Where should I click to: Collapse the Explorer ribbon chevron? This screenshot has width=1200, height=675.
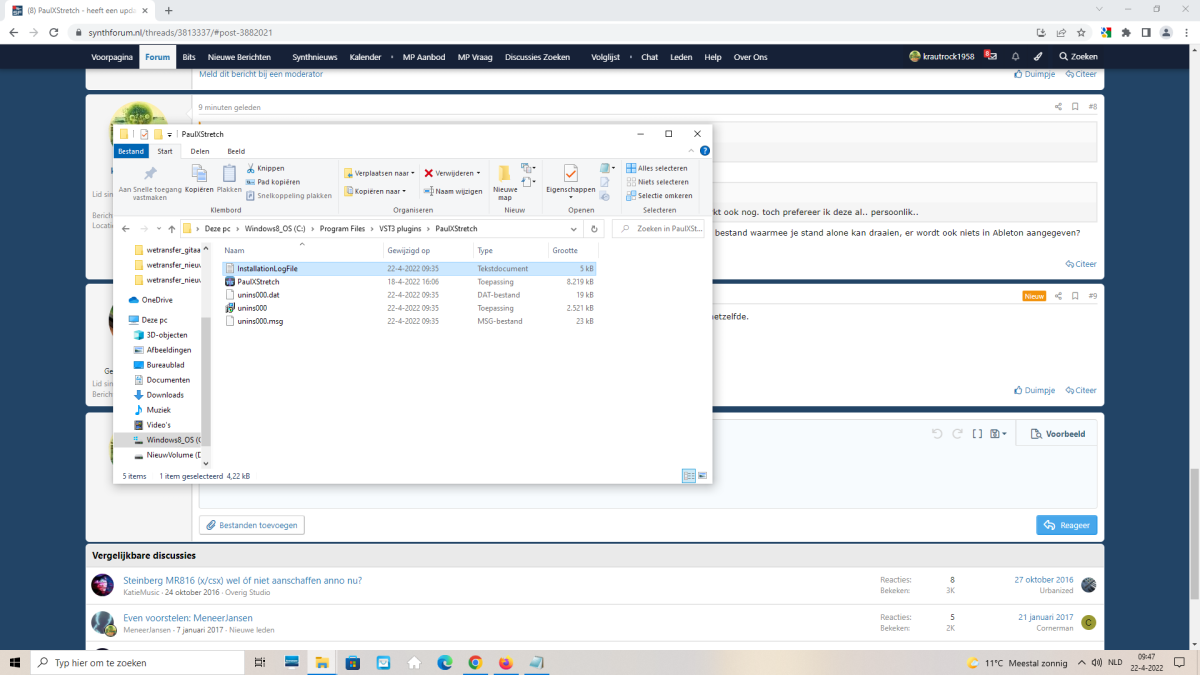(x=691, y=151)
